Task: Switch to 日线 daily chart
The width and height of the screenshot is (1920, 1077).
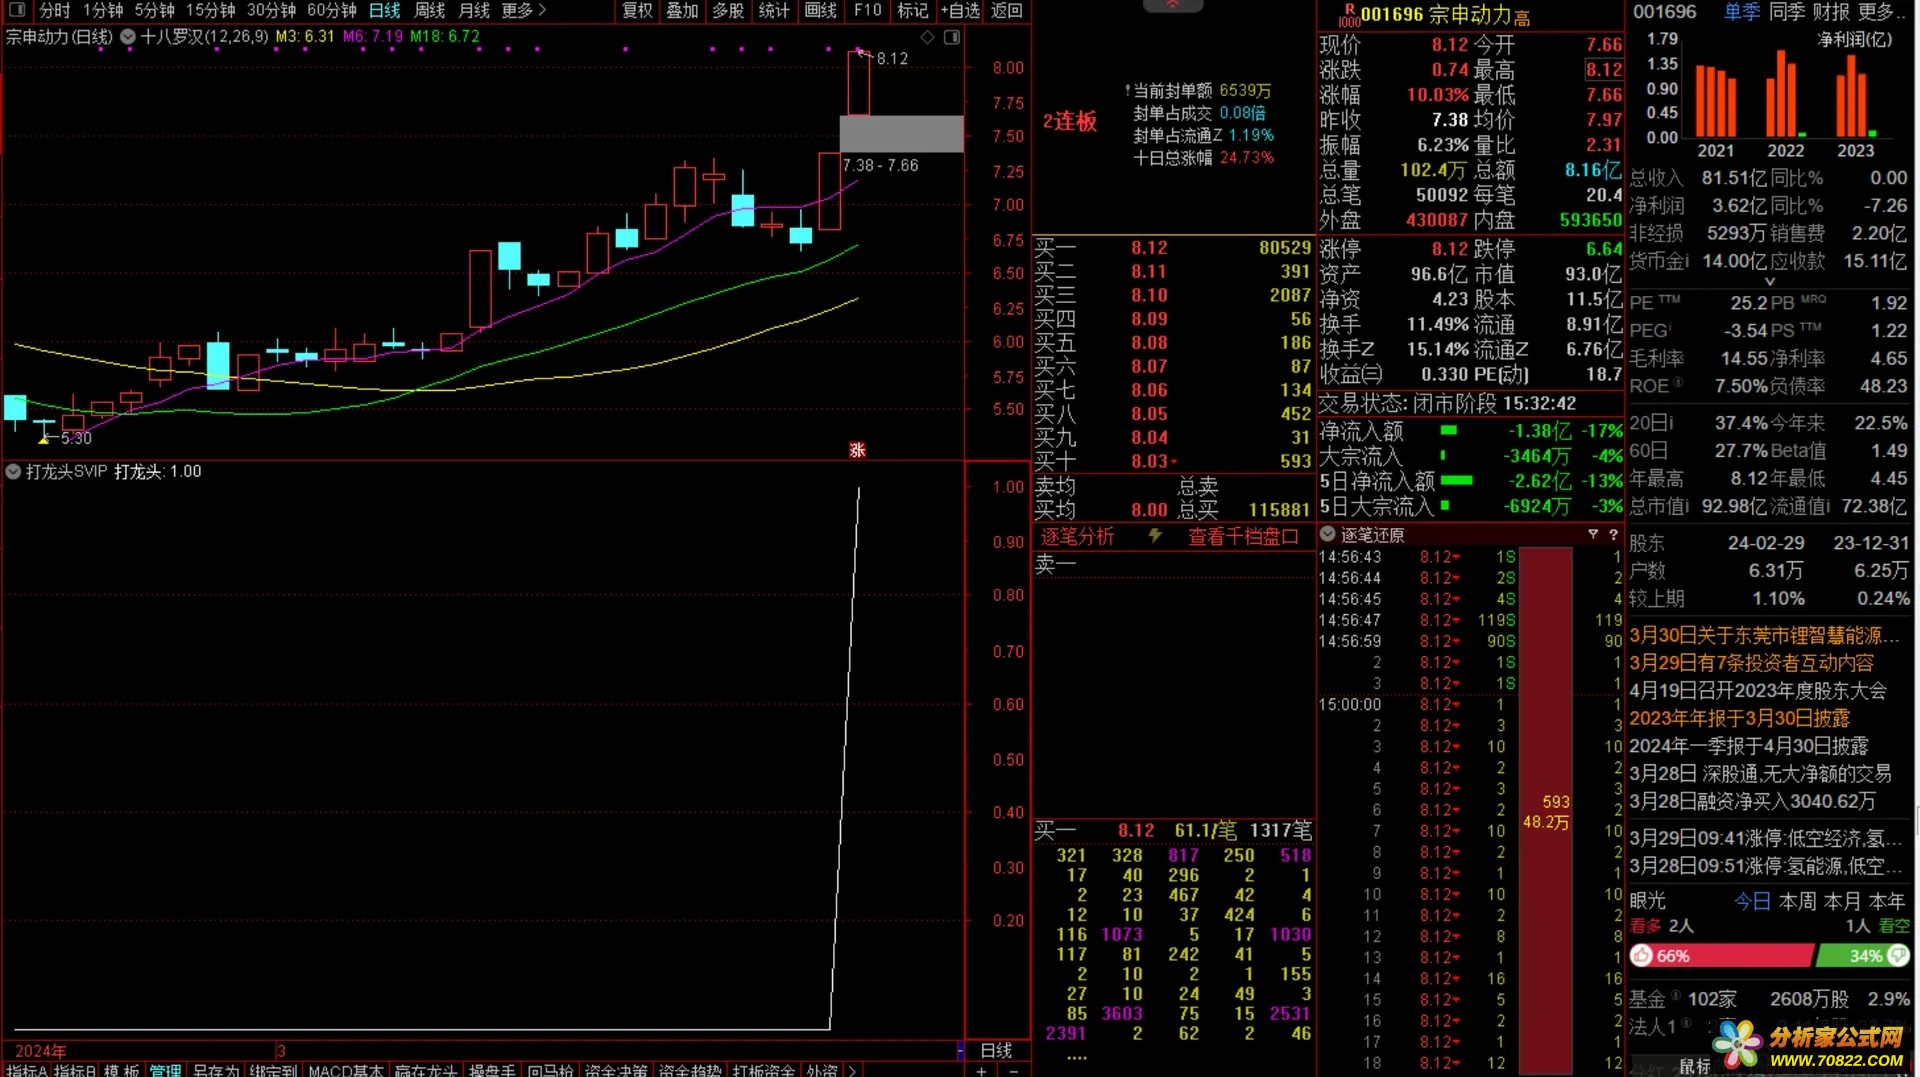Action: pos(385,10)
